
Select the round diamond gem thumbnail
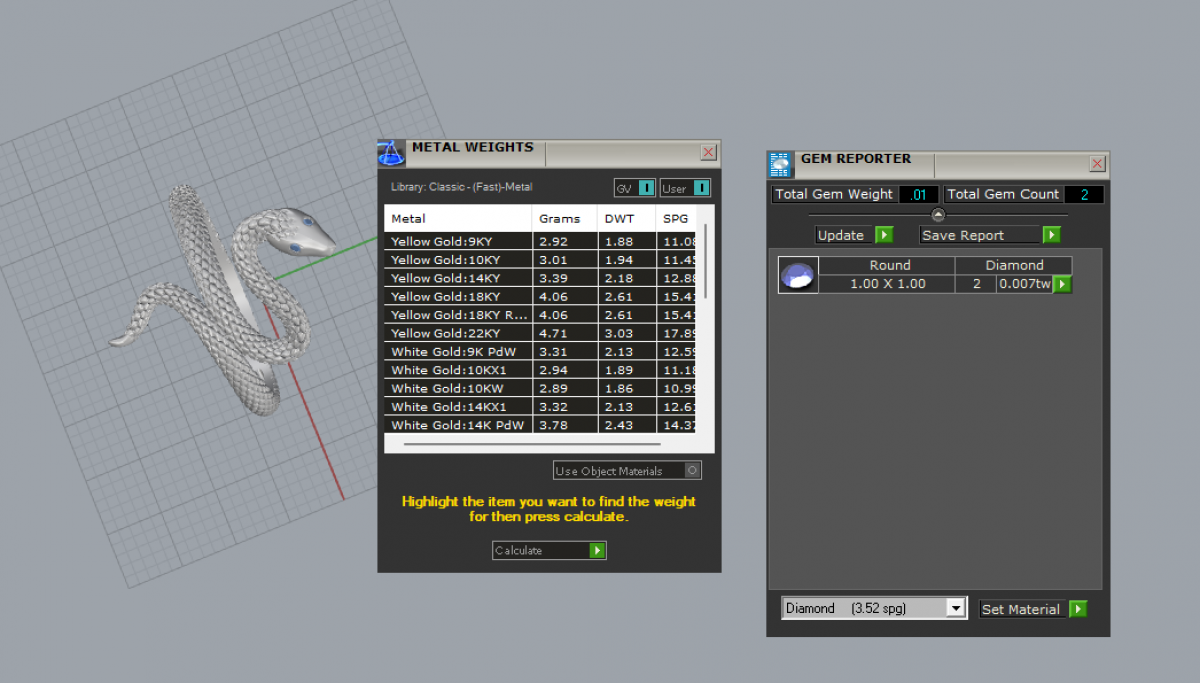pos(798,275)
